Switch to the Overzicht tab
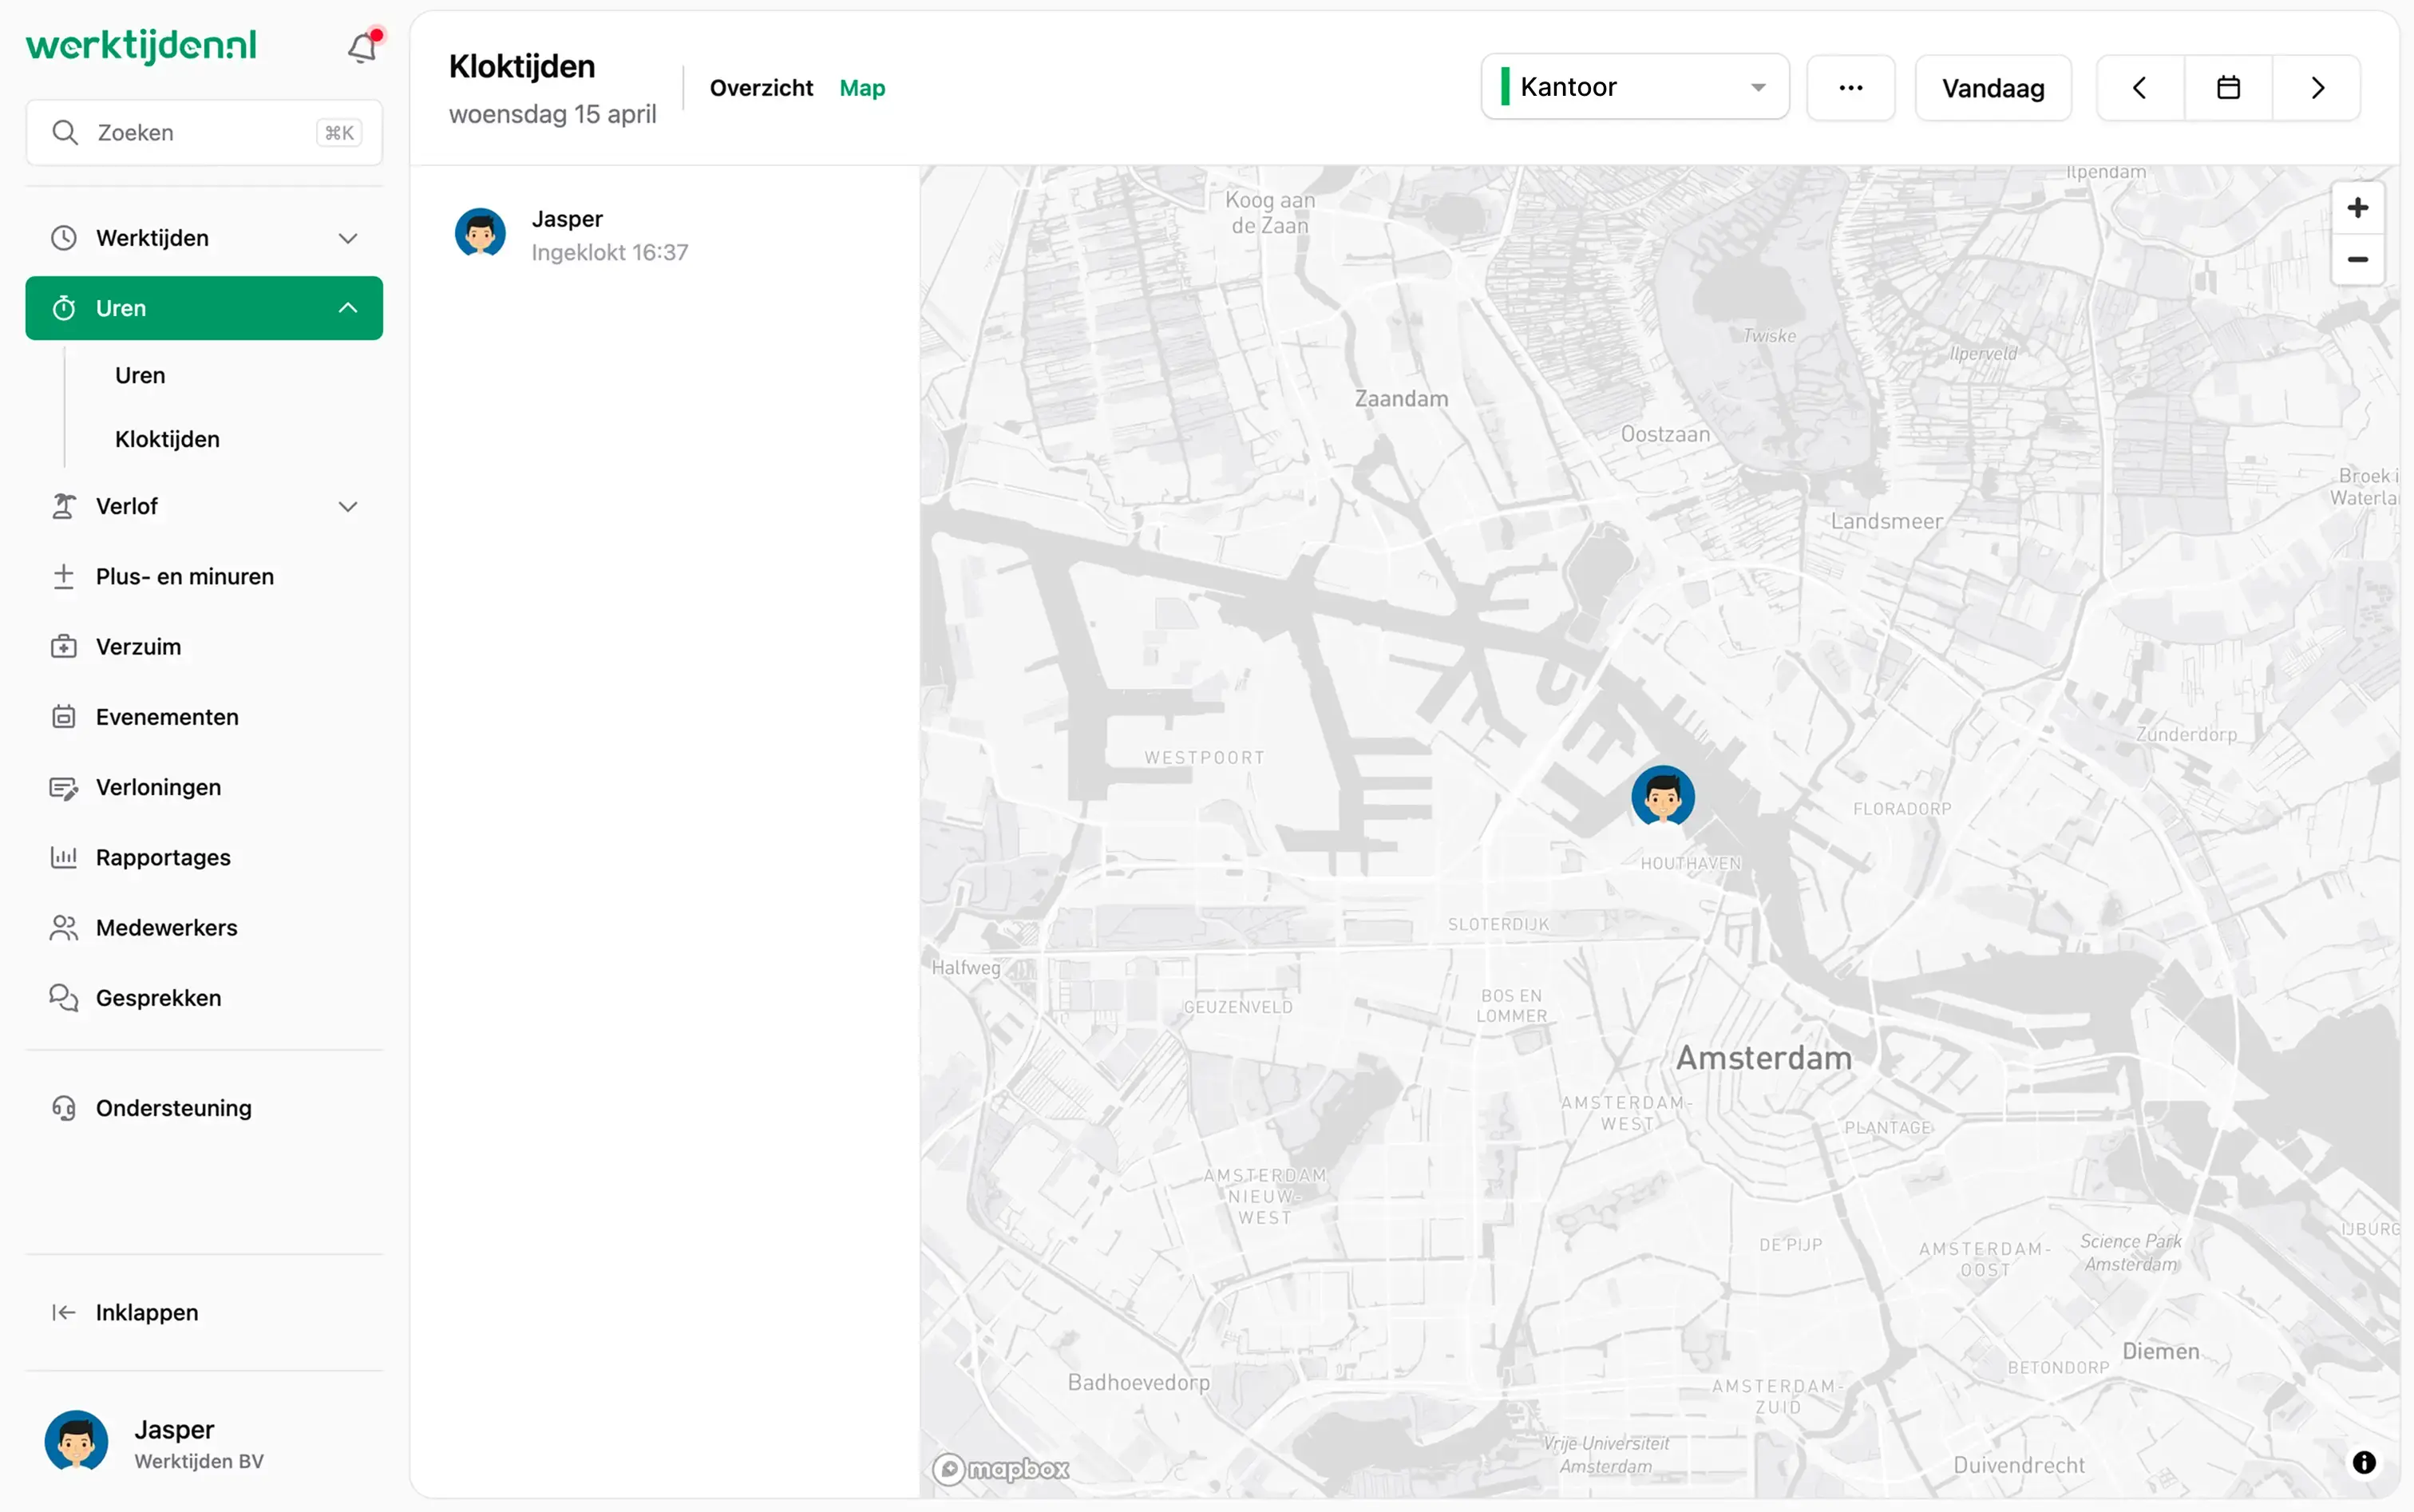 [761, 88]
